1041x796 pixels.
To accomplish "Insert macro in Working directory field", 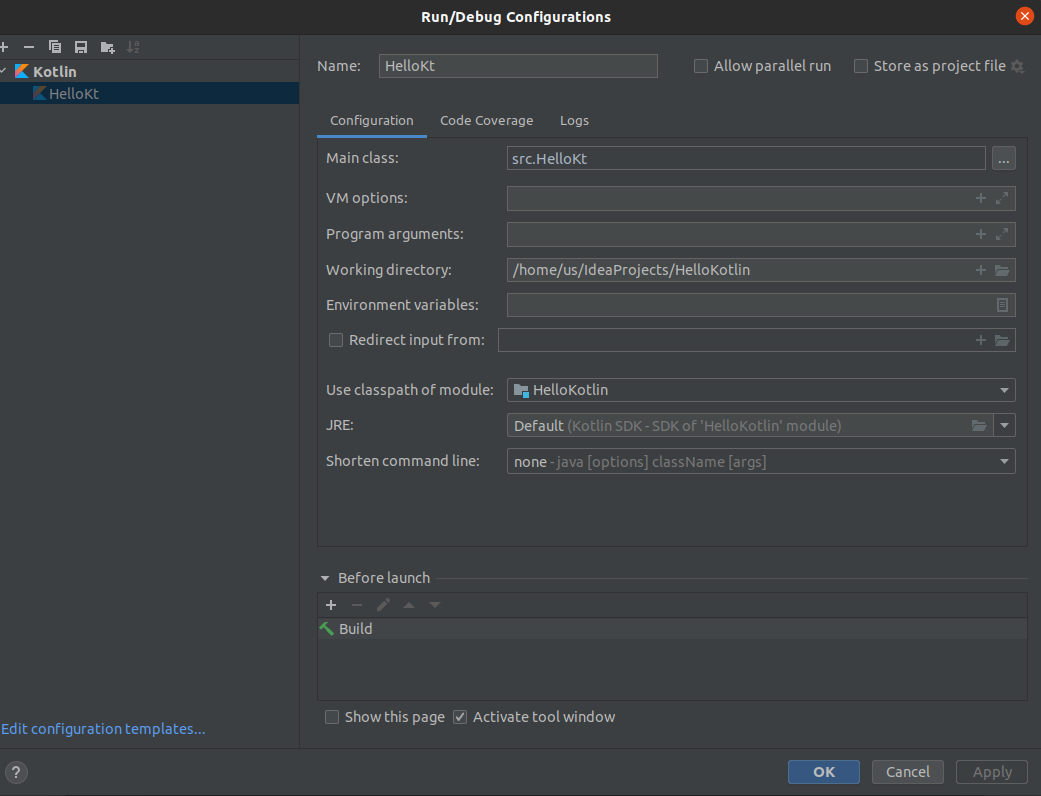I will pos(981,270).
